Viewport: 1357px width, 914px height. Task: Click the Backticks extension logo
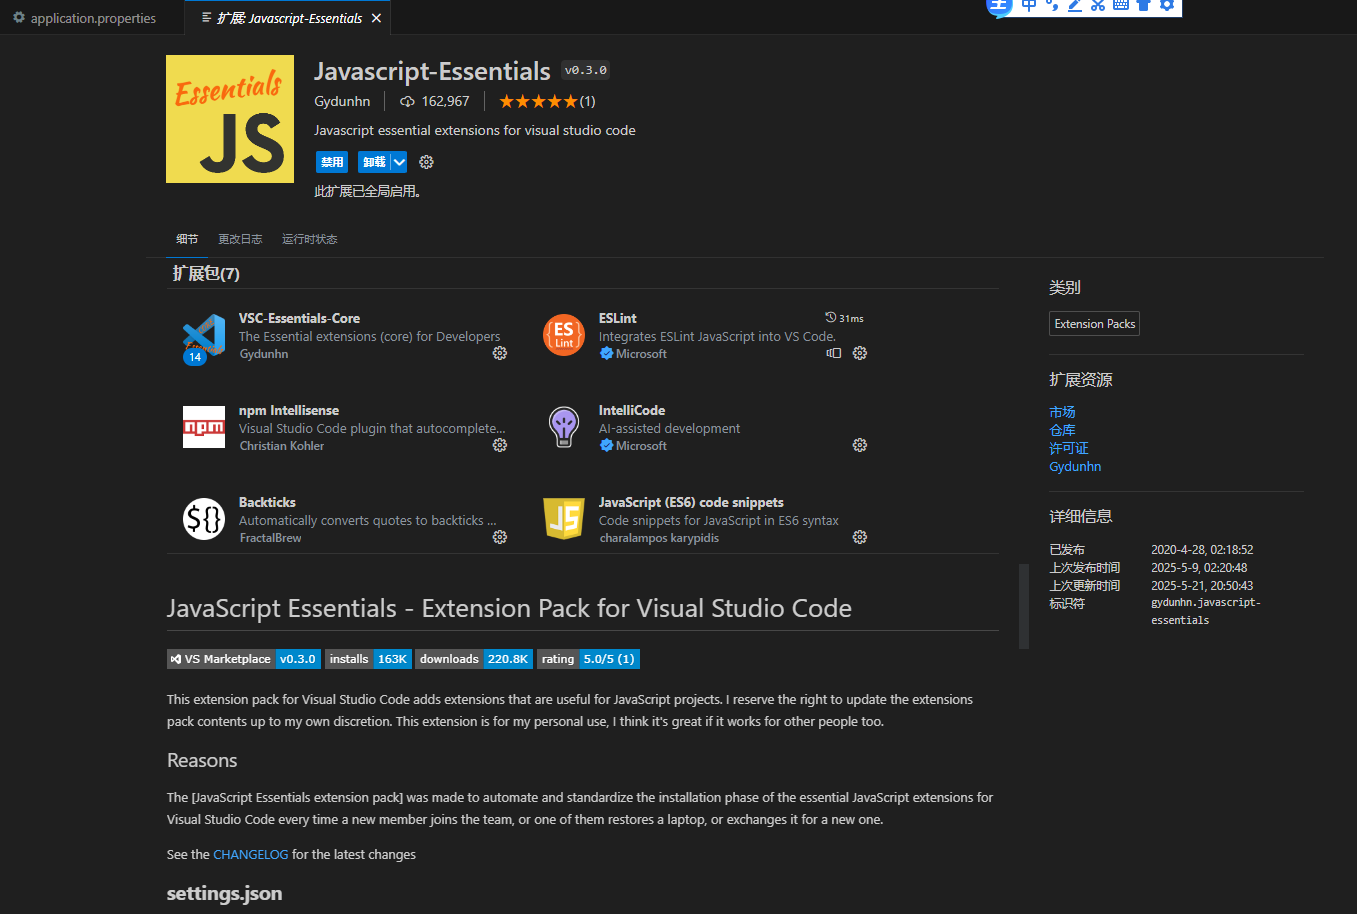[204, 519]
